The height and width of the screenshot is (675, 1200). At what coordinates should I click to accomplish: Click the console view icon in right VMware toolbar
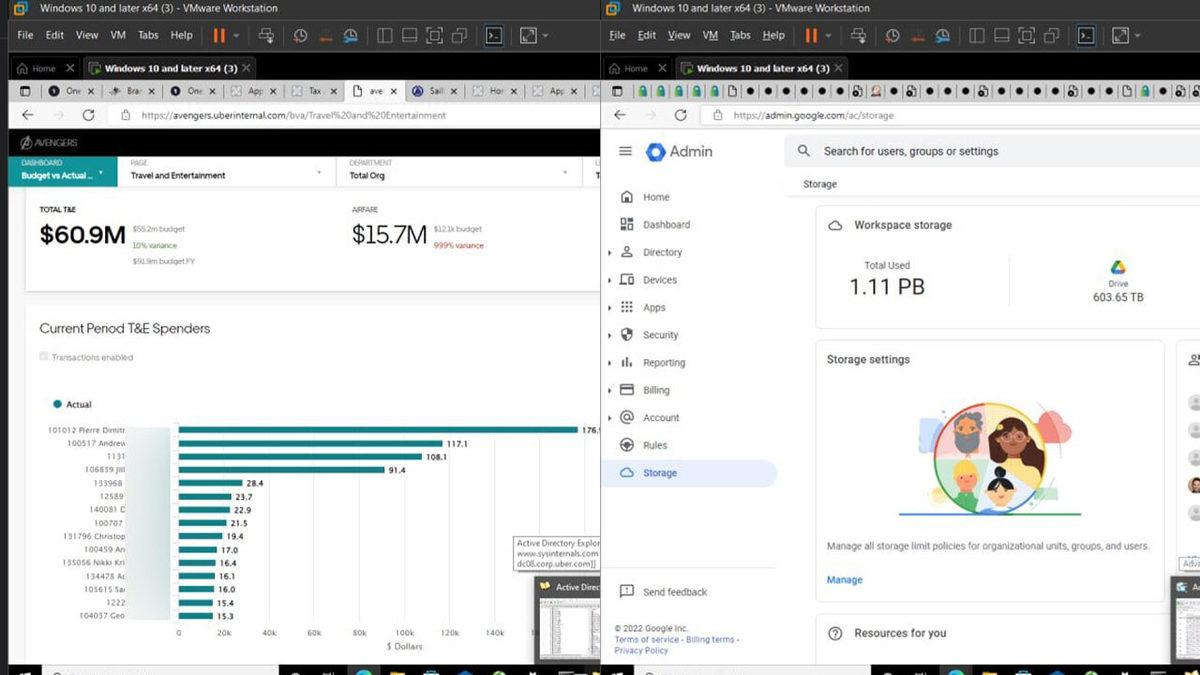pyautogui.click(x=1085, y=35)
